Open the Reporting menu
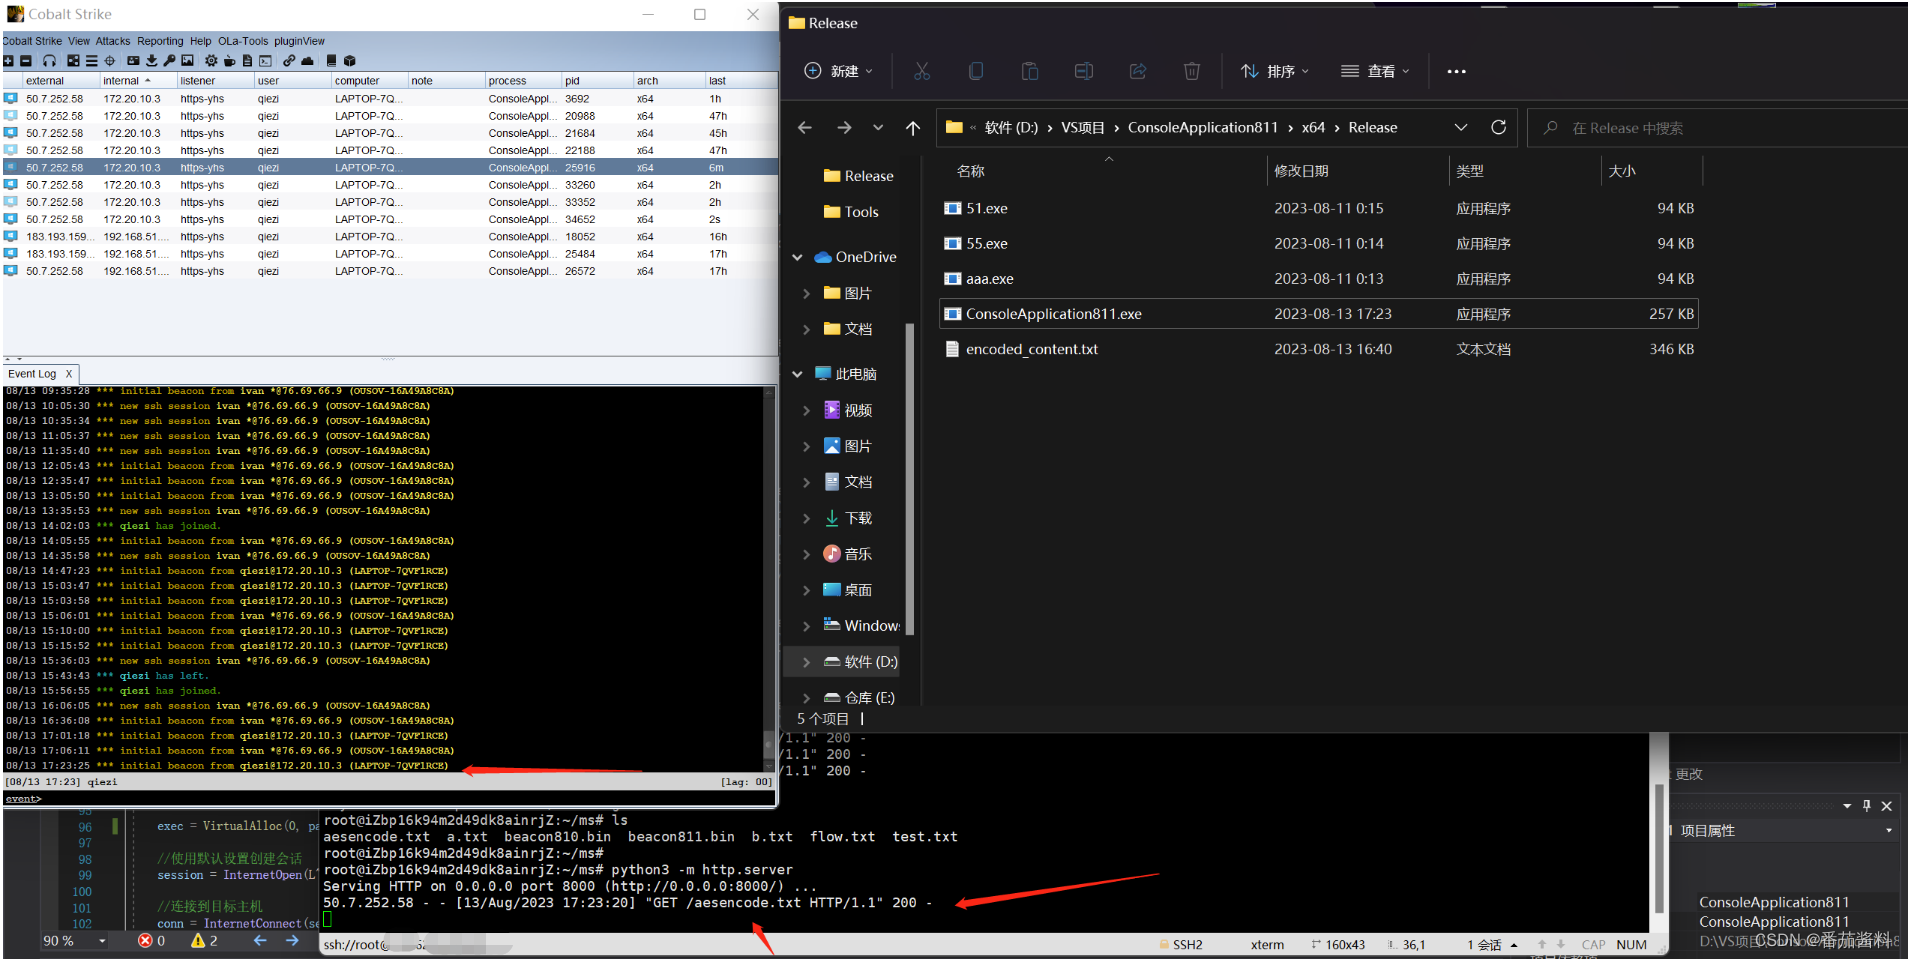 [160, 41]
